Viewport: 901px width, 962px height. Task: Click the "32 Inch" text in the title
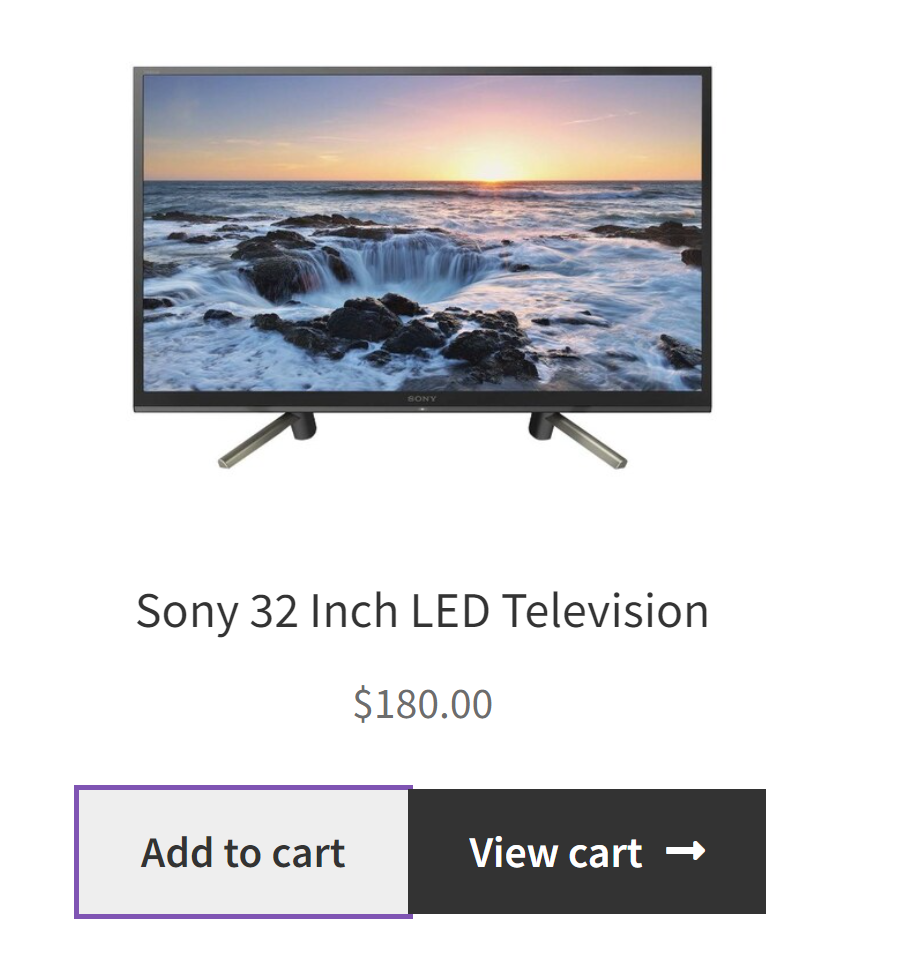click(324, 610)
